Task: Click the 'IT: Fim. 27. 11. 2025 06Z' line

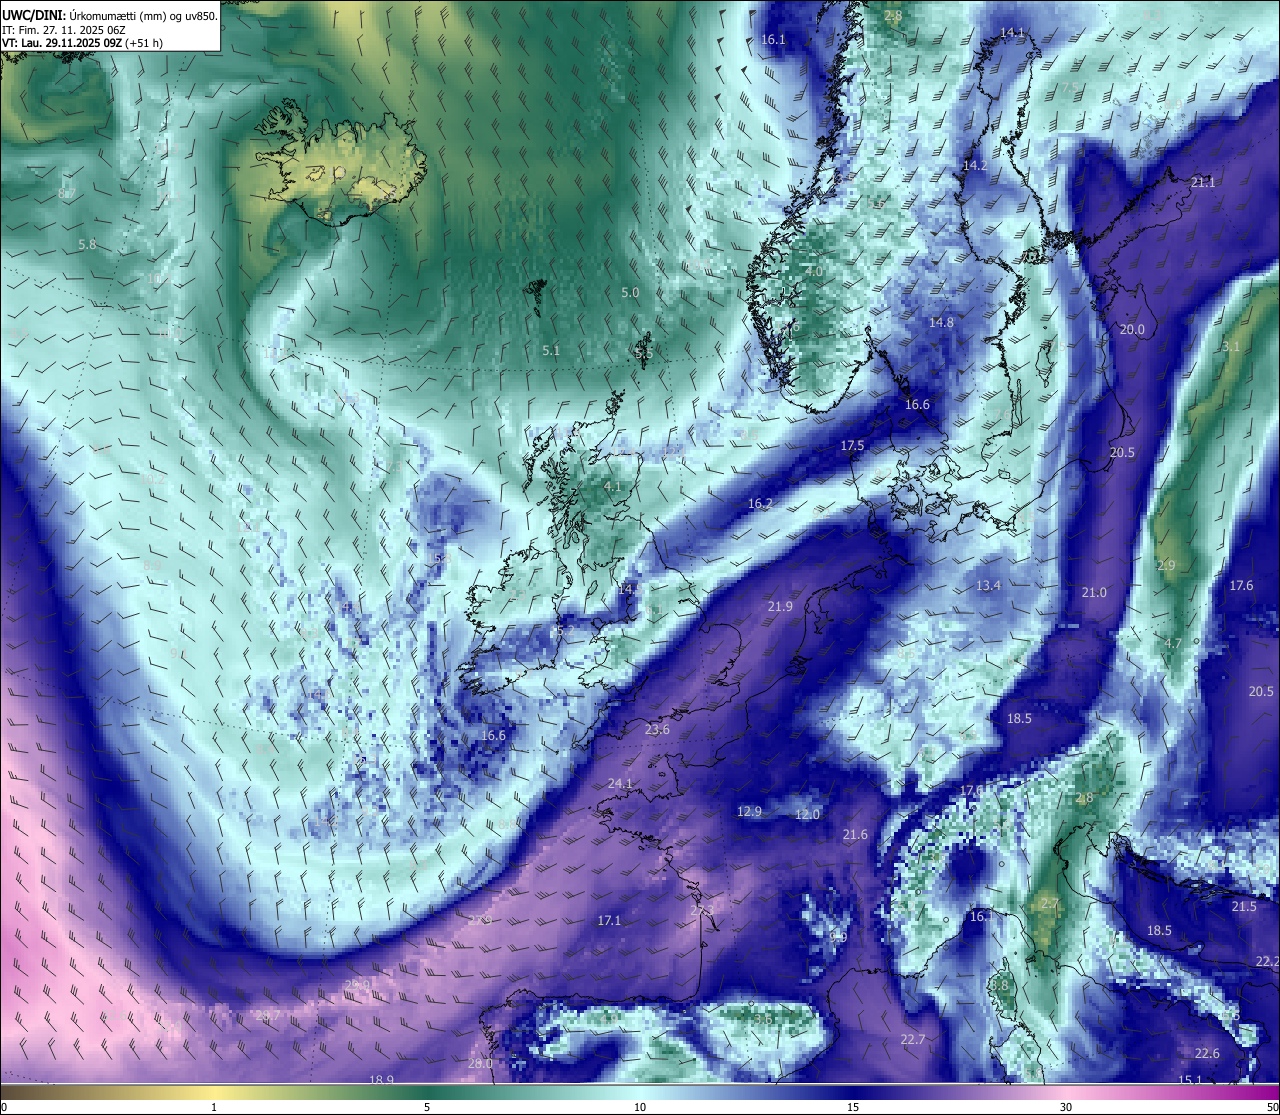Action: click(x=64, y=29)
